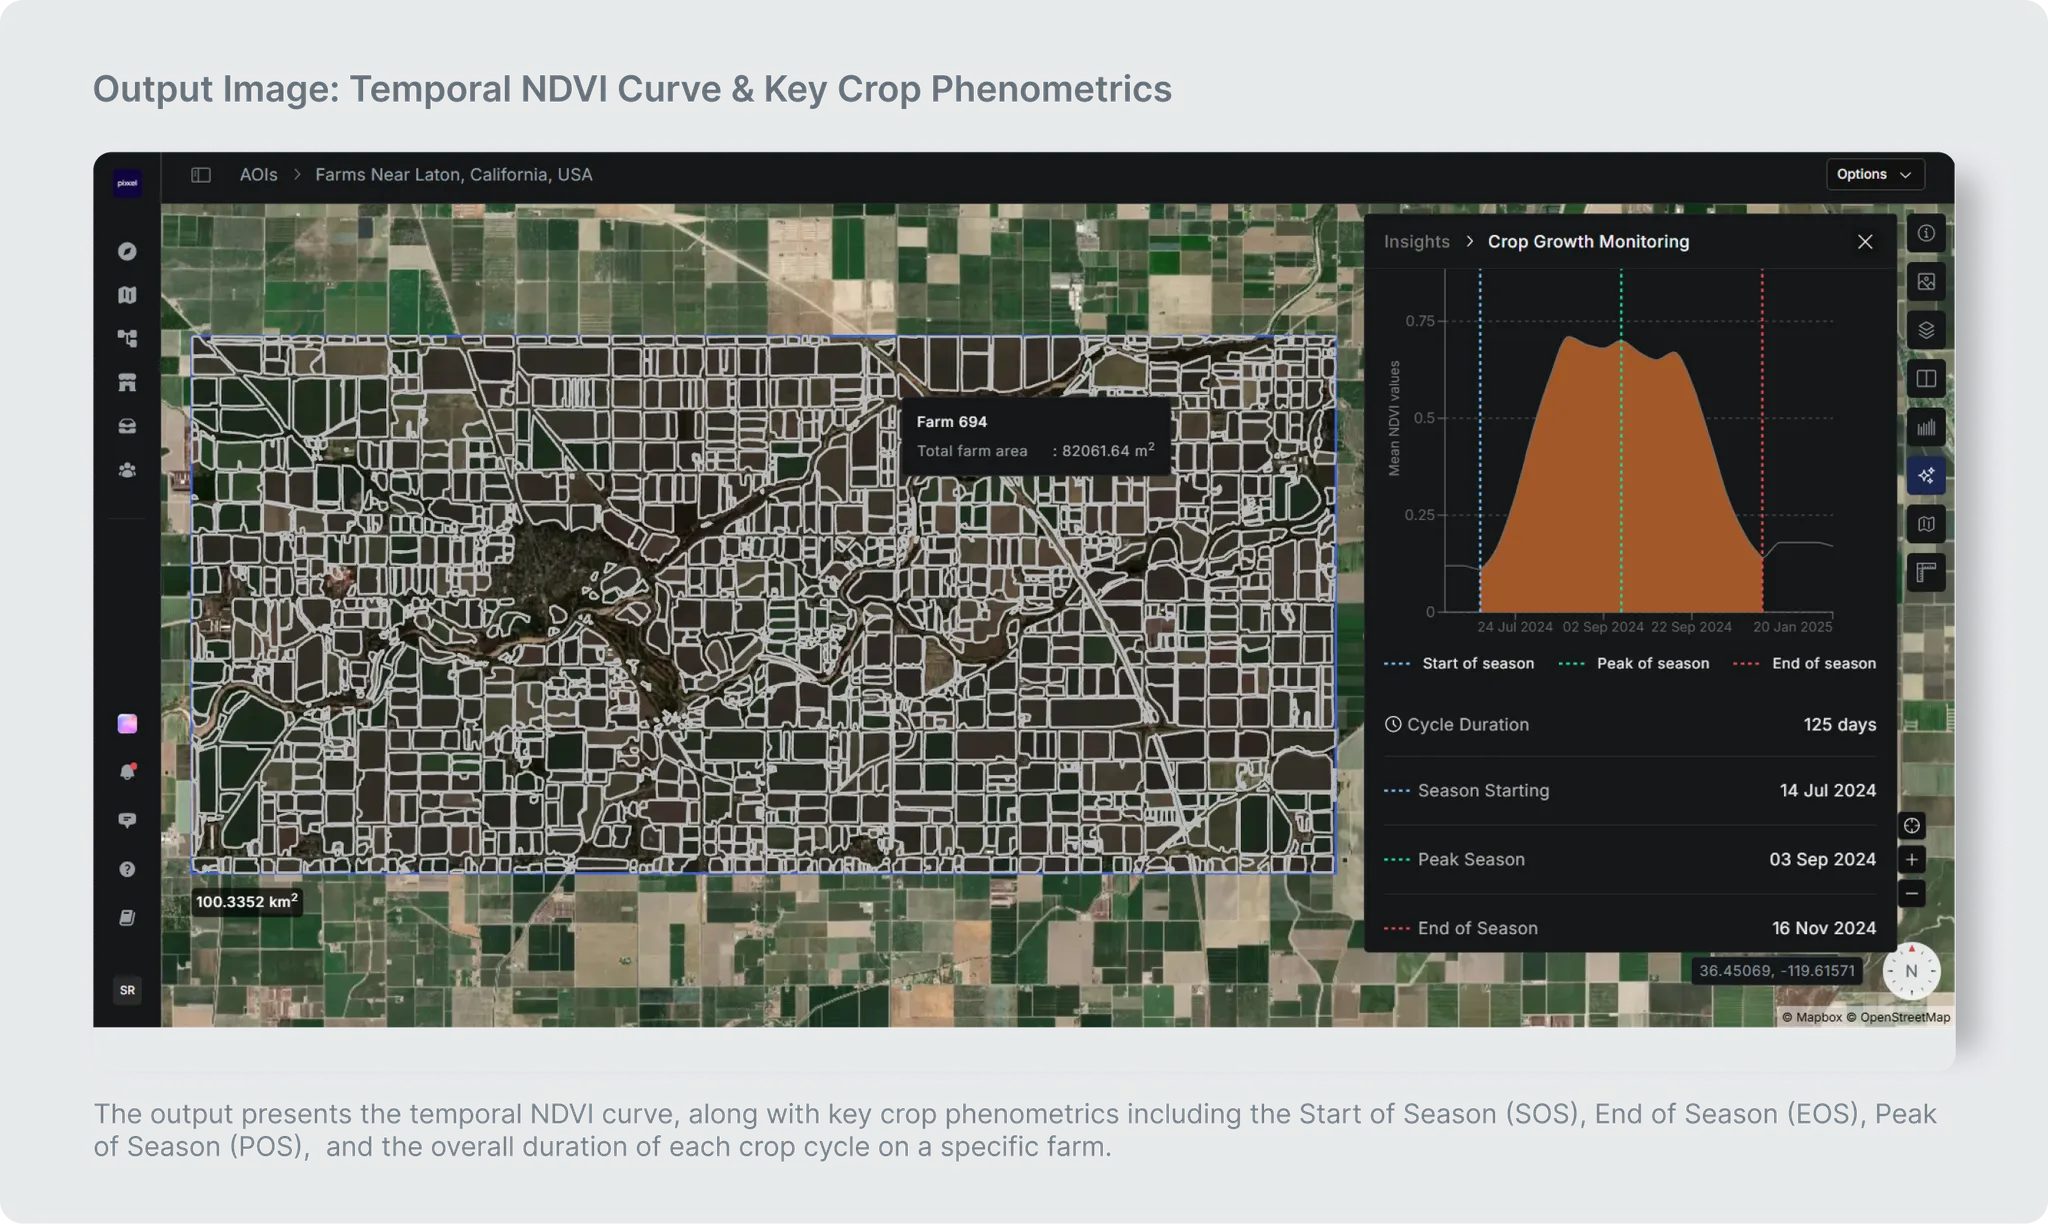This screenshot has width=2048, height=1224.
Task: Open the inbox tray icon in left sidebar
Action: (x=127, y=426)
